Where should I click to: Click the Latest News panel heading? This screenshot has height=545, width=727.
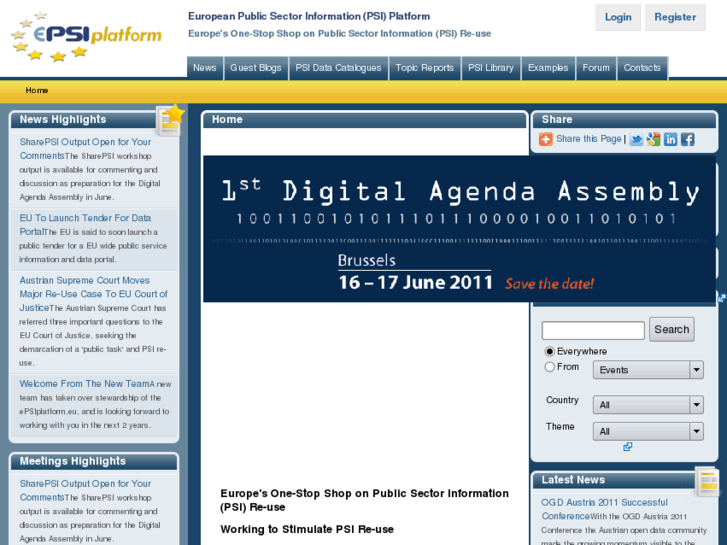(573, 480)
